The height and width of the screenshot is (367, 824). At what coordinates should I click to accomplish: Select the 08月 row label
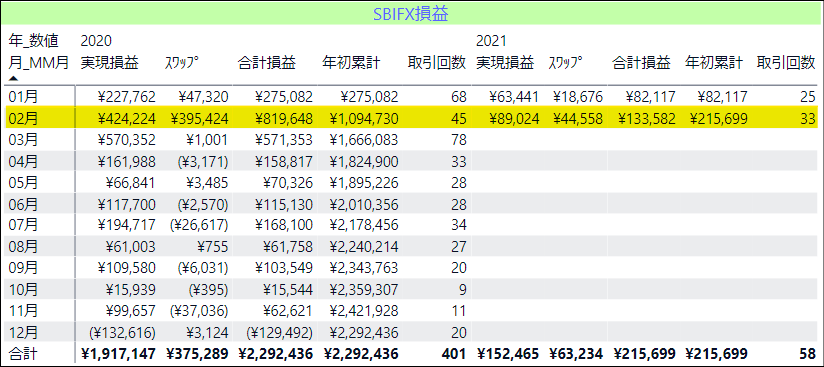click(x=23, y=247)
